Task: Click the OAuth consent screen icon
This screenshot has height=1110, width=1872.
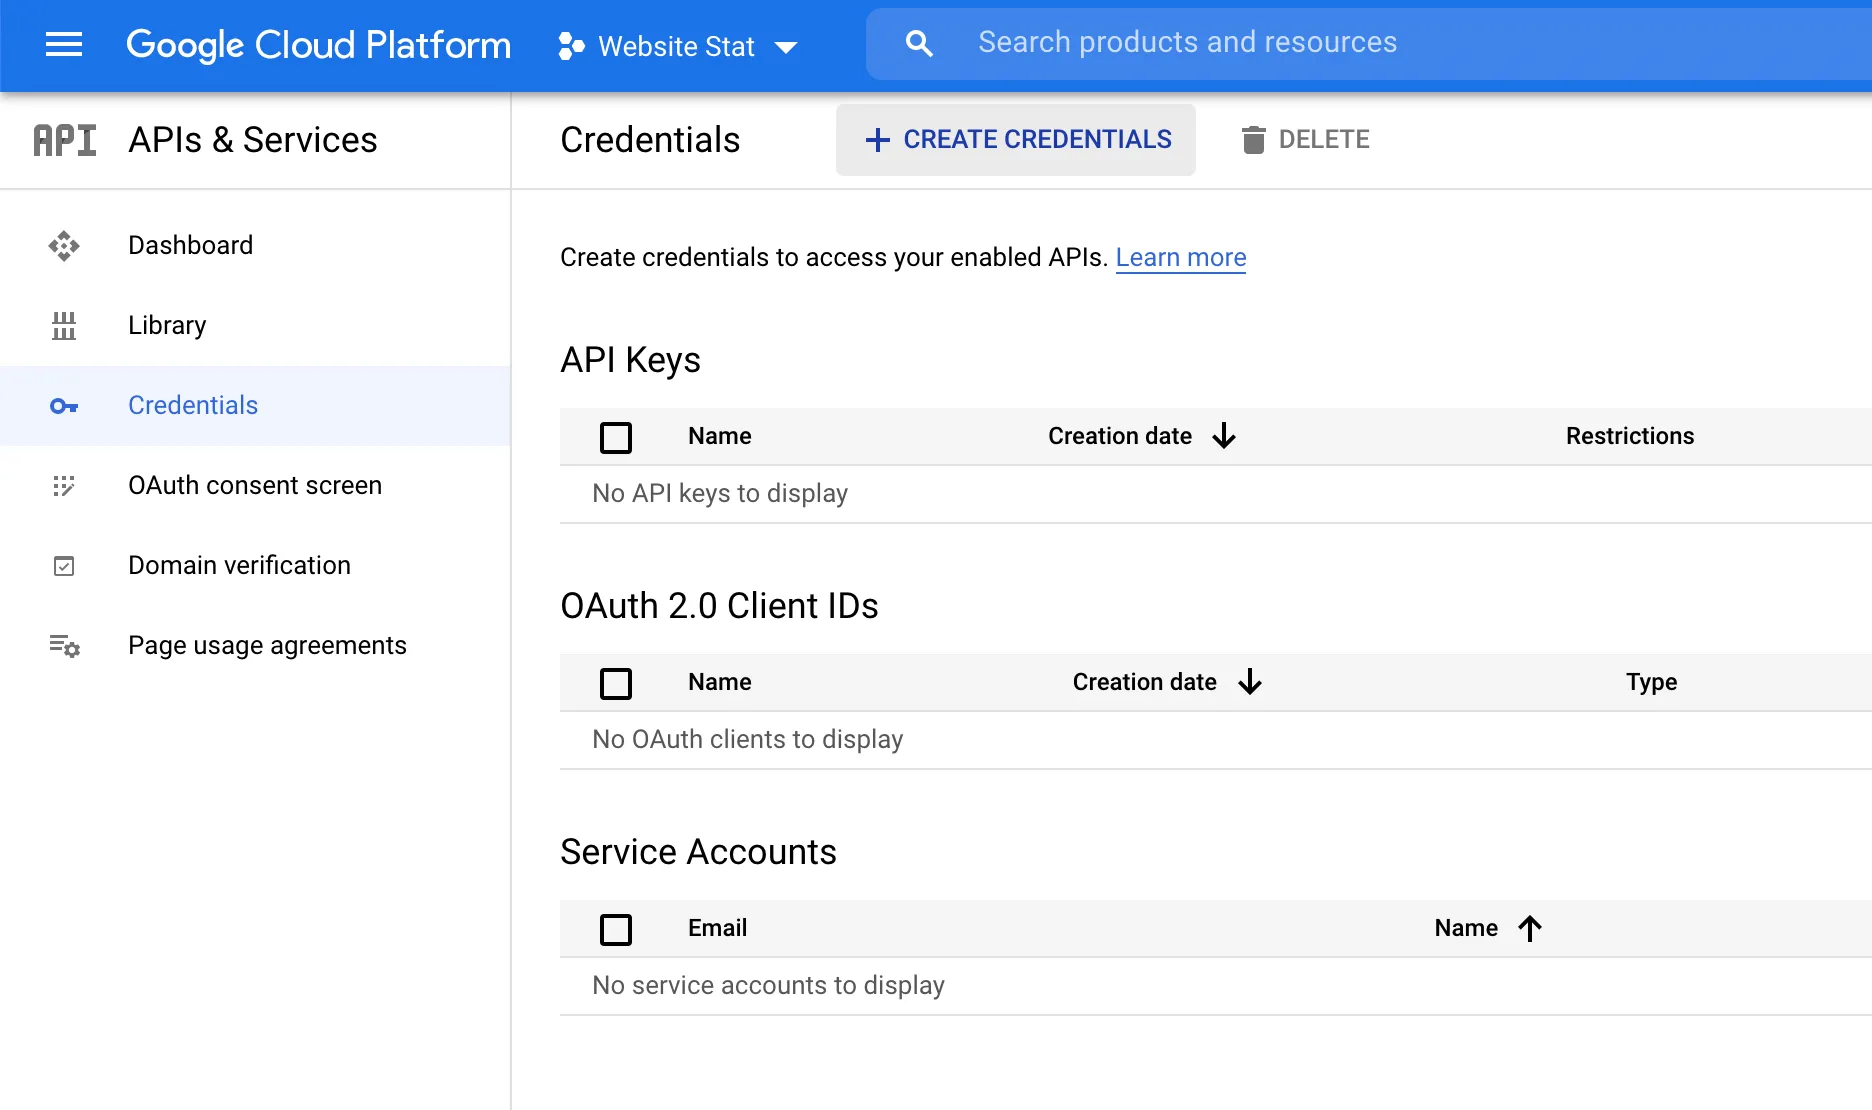Action: click(x=64, y=486)
